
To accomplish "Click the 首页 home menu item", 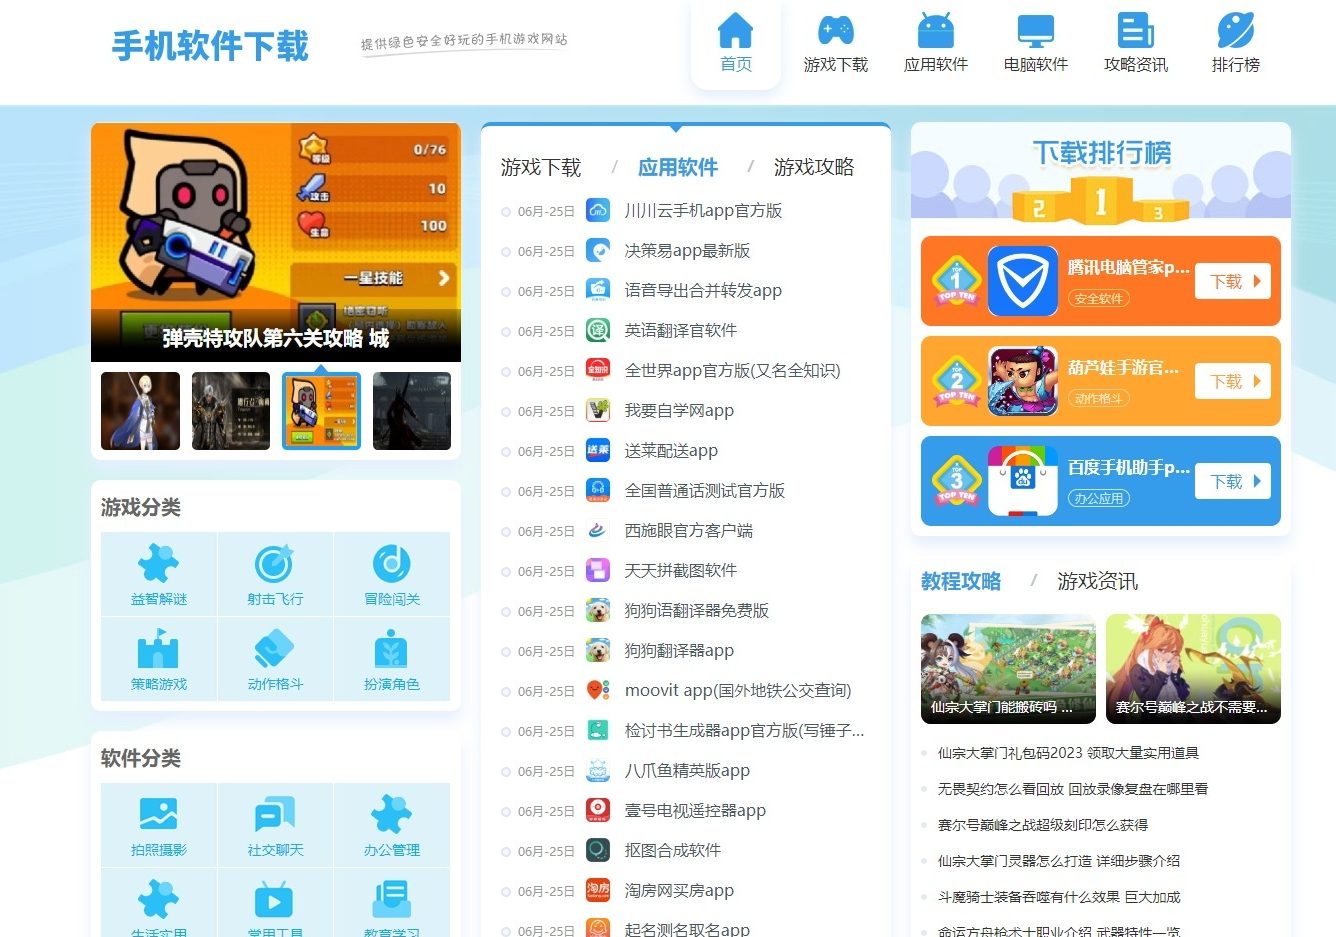I will point(736,43).
